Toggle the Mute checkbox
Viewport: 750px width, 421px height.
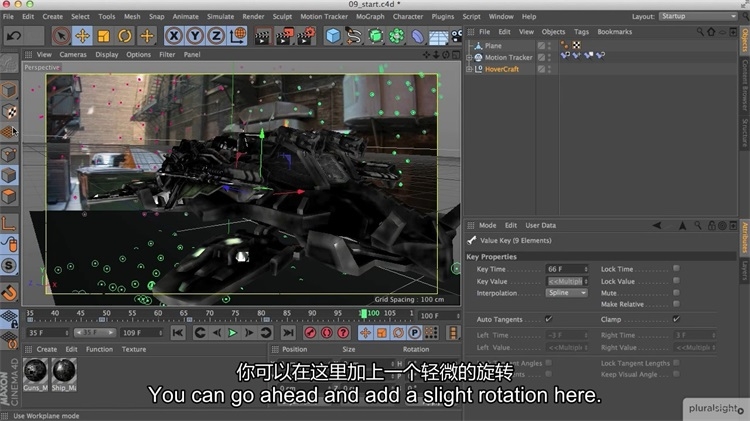pos(676,292)
